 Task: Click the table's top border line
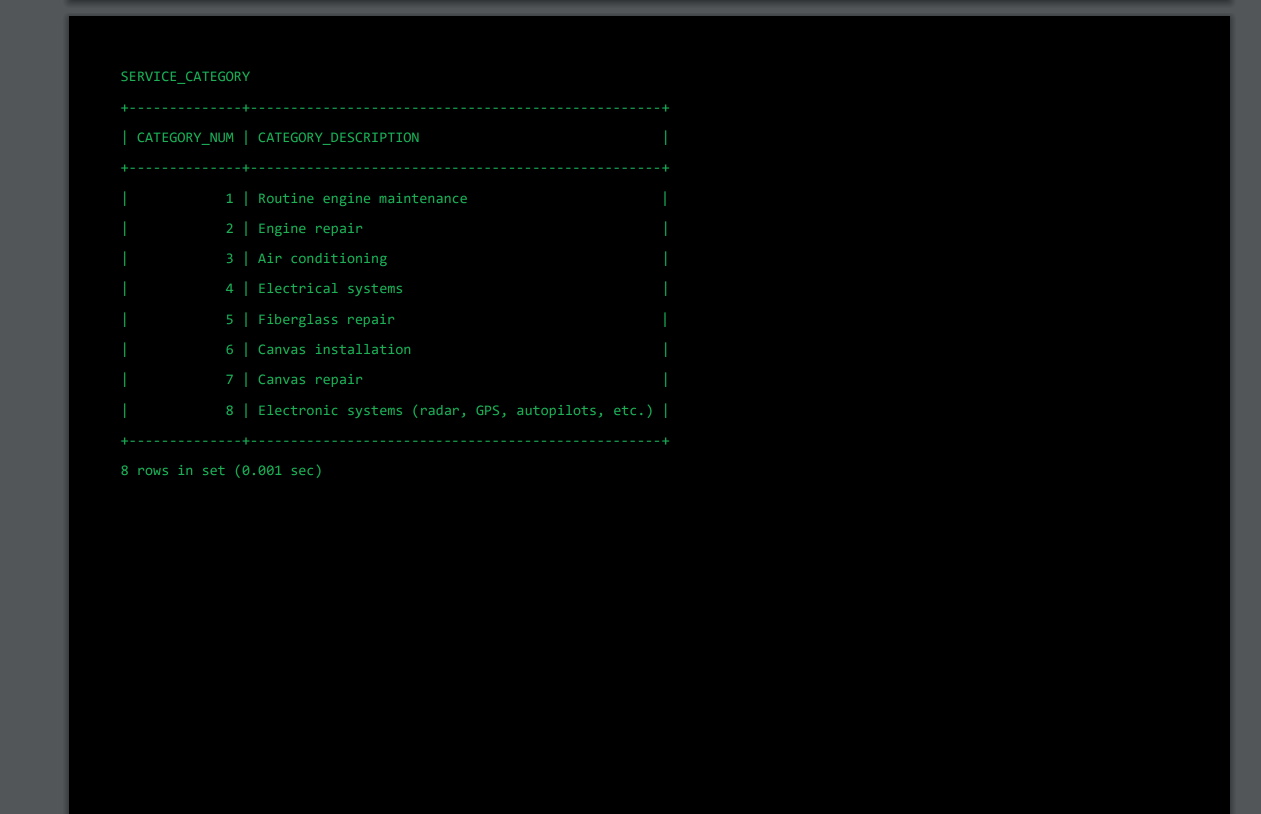pyautogui.click(x=393, y=107)
